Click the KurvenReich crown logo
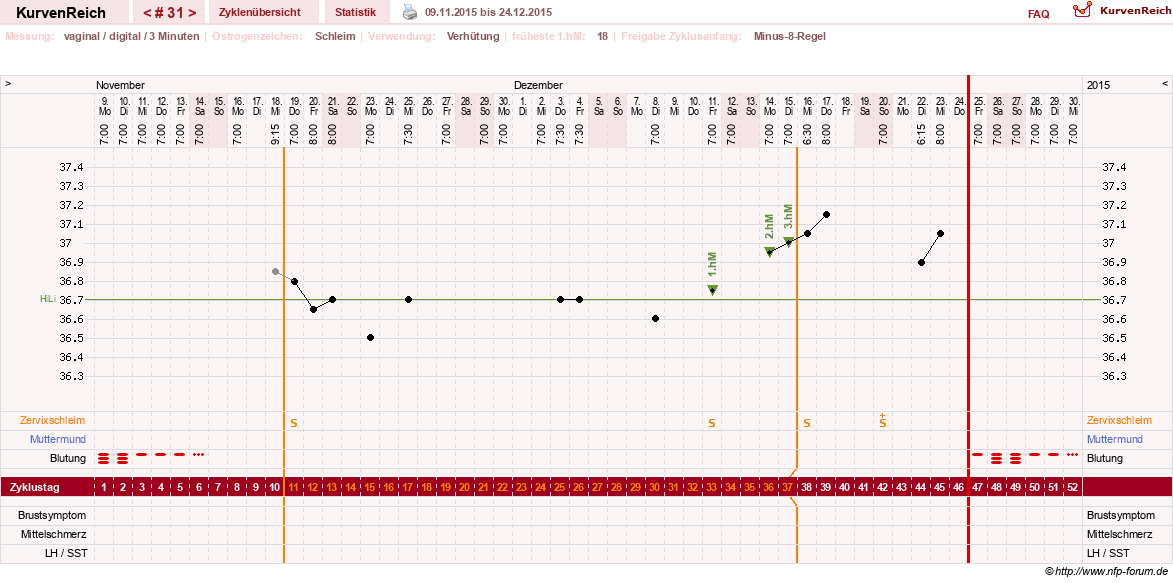This screenshot has width=1173, height=583. (x=1081, y=10)
